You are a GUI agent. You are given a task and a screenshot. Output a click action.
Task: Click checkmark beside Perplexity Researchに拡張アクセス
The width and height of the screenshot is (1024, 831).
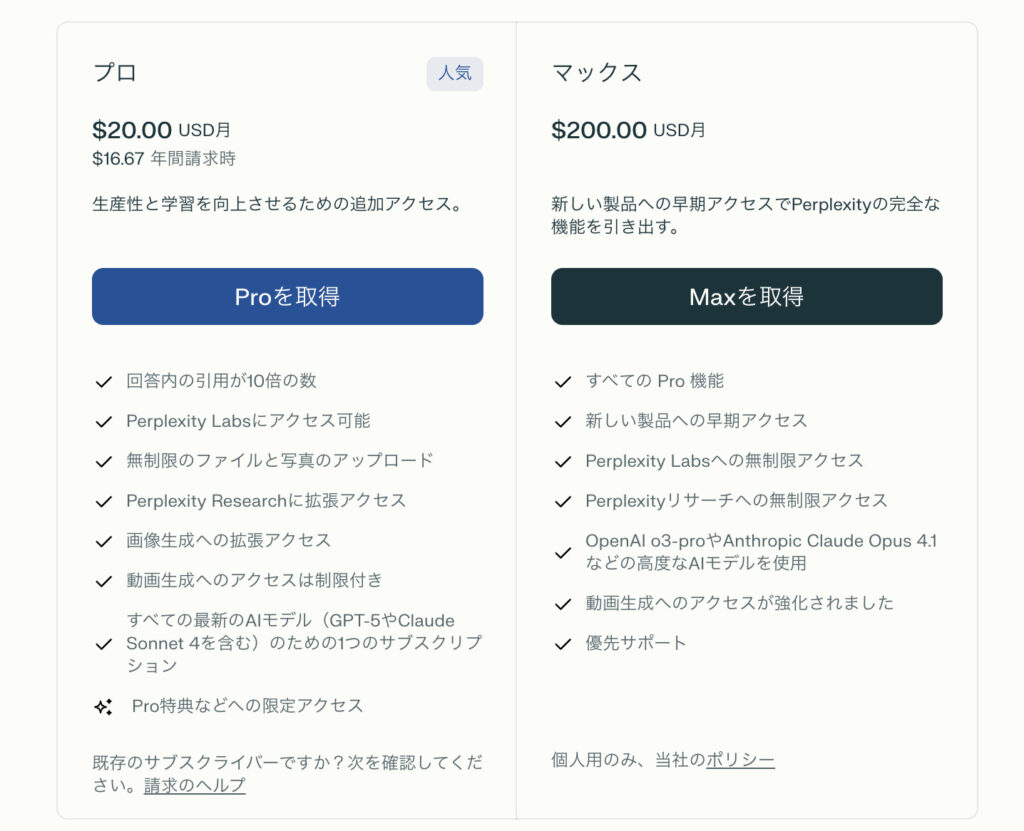tap(103, 501)
